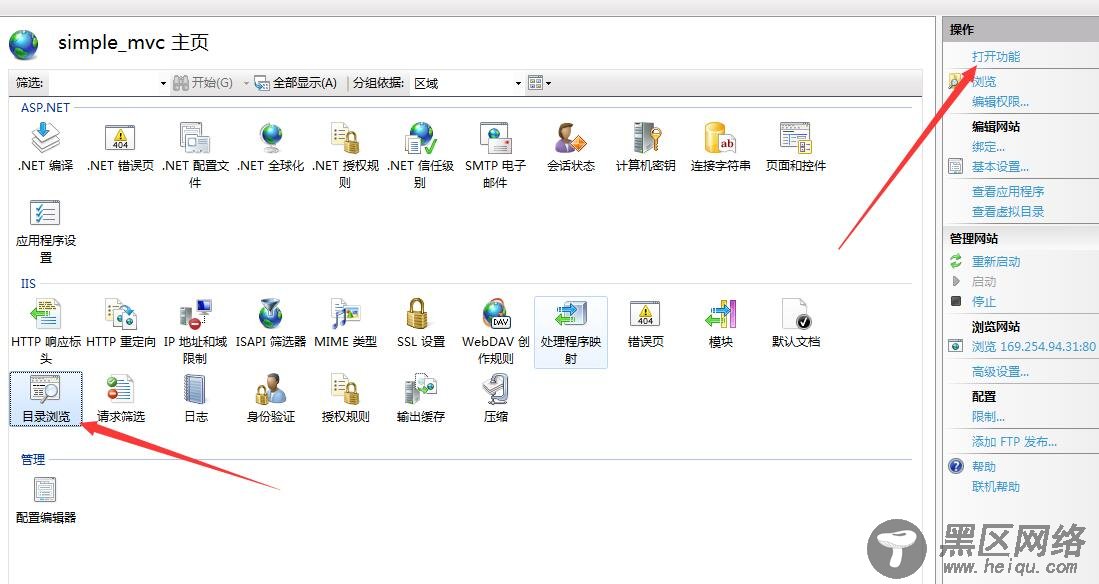Screen dimensions: 1099x584
Task: Open 高级设置... link
Action: [x=1000, y=372]
